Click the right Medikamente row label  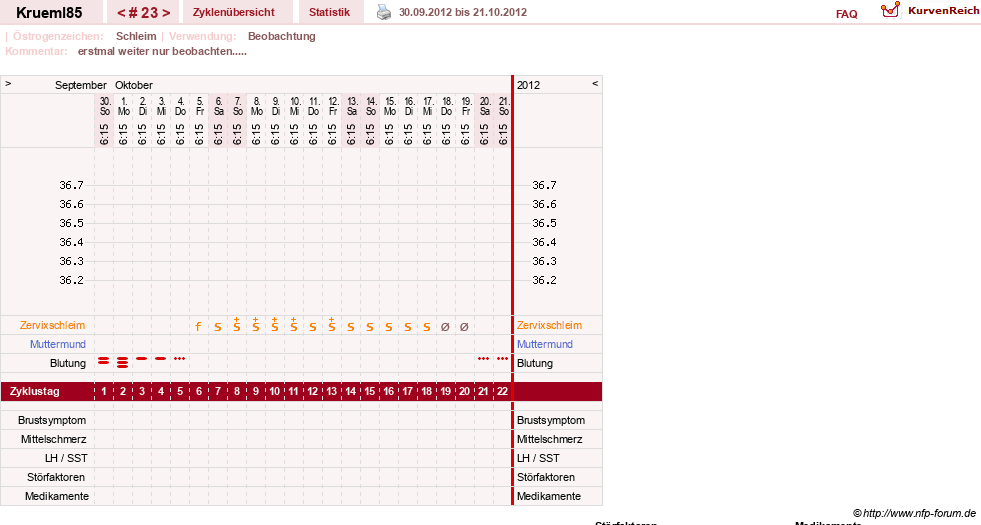pyautogui.click(x=549, y=496)
